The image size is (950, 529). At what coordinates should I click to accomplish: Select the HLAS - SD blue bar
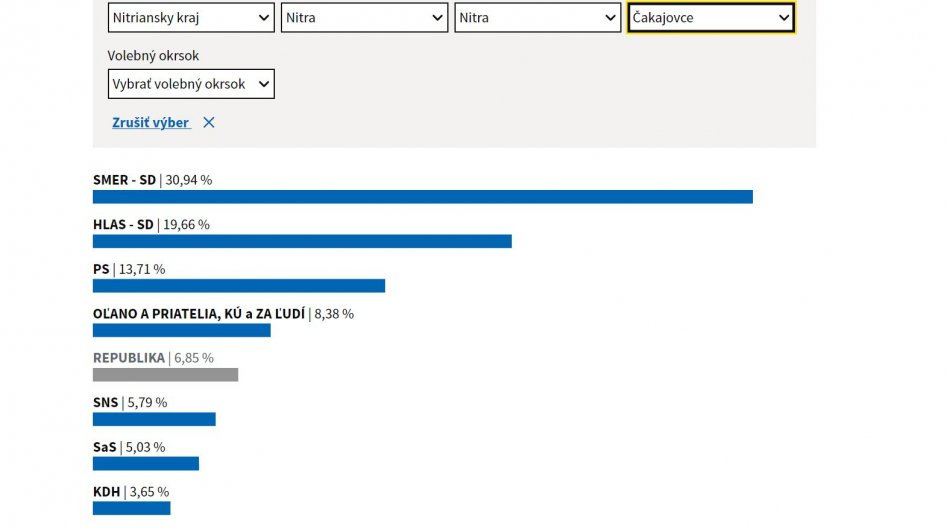[302, 241]
